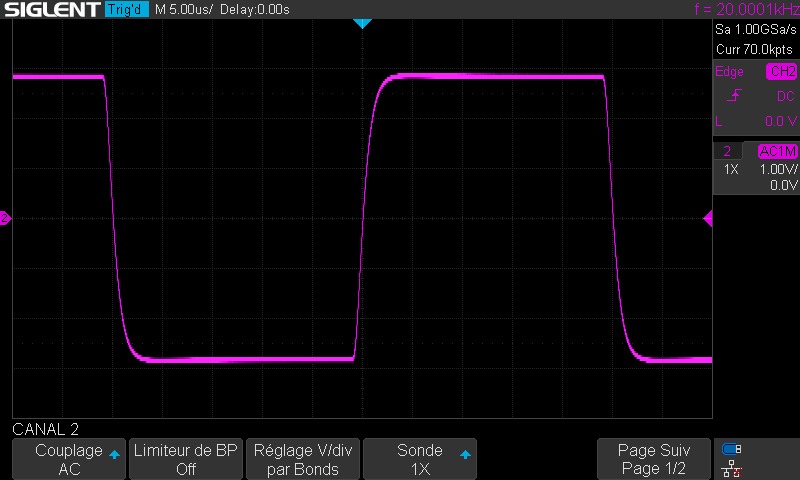Click the Delay:0.00s readout
Viewport: 800px width, 480px height.
[255, 9]
